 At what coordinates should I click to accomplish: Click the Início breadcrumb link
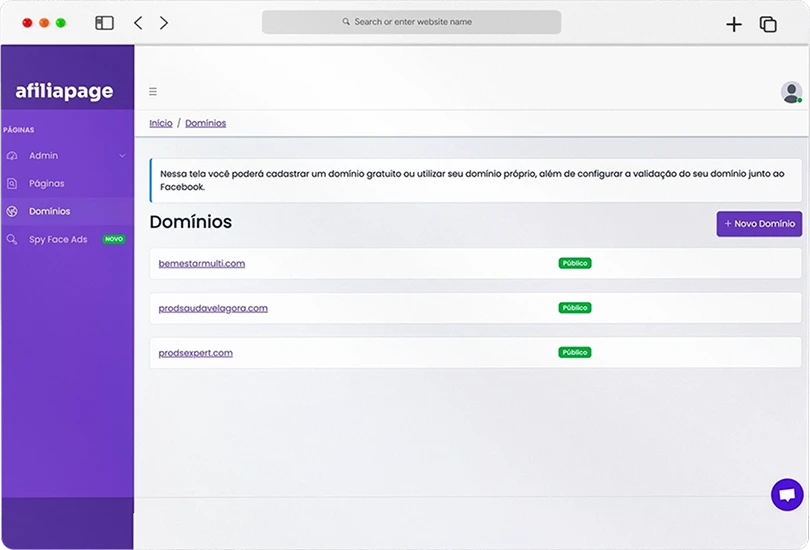[x=160, y=123]
